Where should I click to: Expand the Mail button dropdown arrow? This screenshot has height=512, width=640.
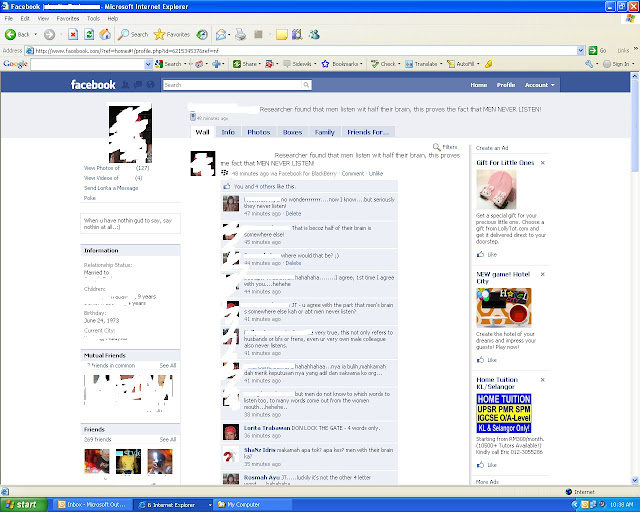click(x=229, y=35)
